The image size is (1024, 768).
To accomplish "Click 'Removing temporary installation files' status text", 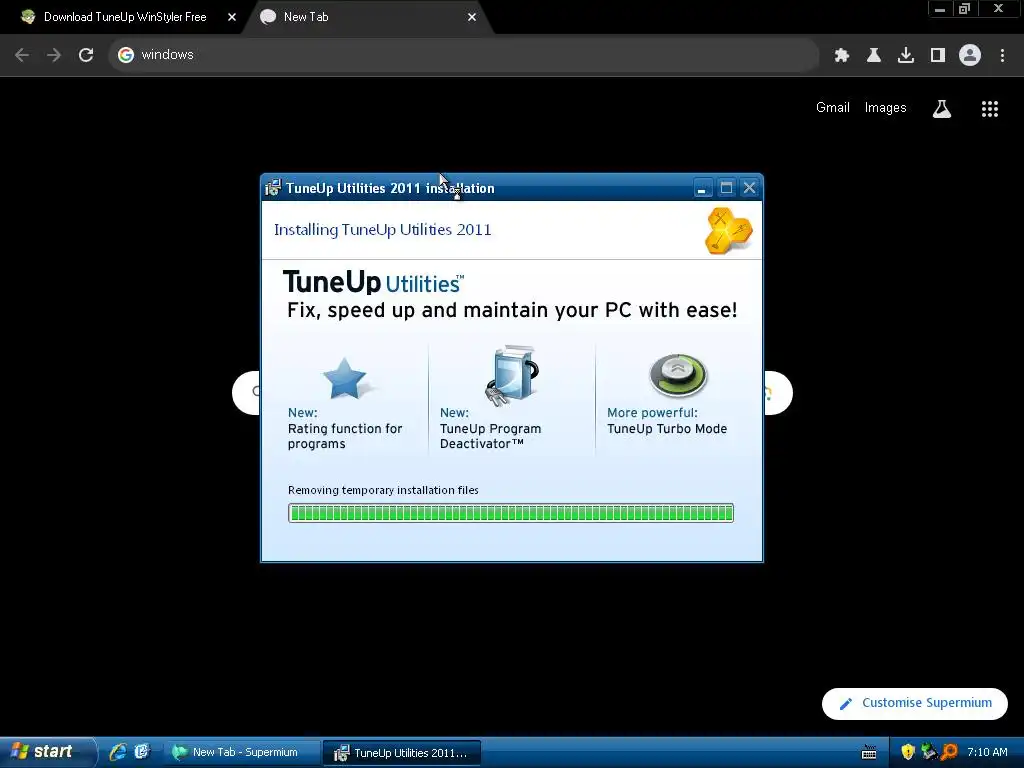I will tap(383, 490).
